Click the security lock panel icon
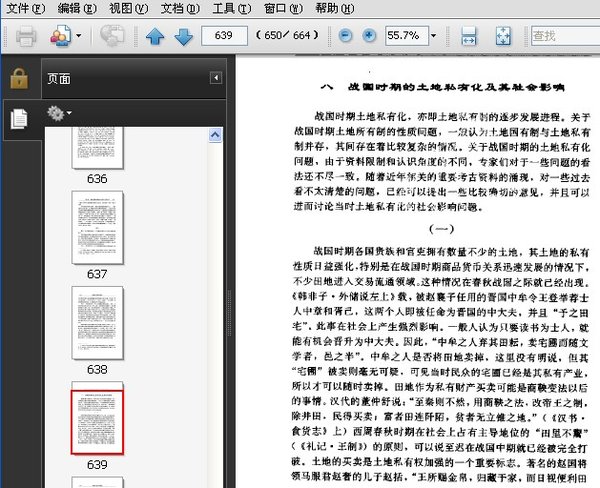The width and height of the screenshot is (600, 488). coord(19,78)
